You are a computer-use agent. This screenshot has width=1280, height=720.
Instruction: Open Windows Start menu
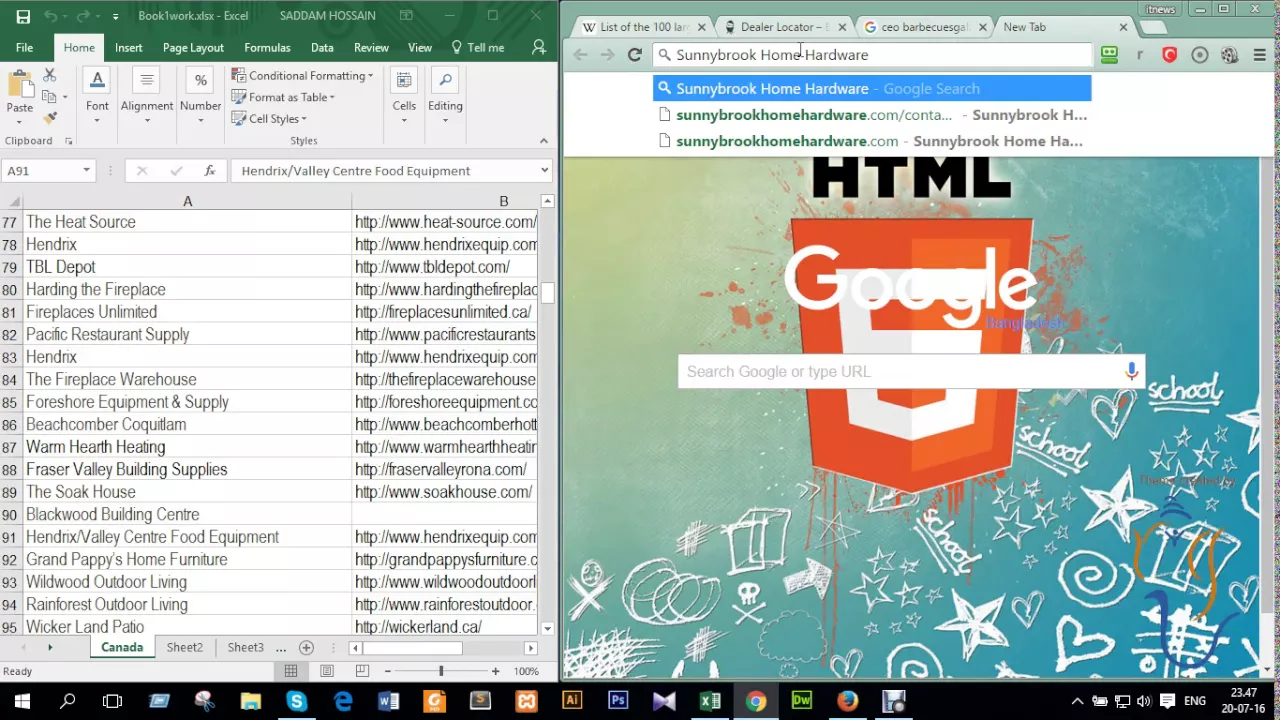click(22, 701)
